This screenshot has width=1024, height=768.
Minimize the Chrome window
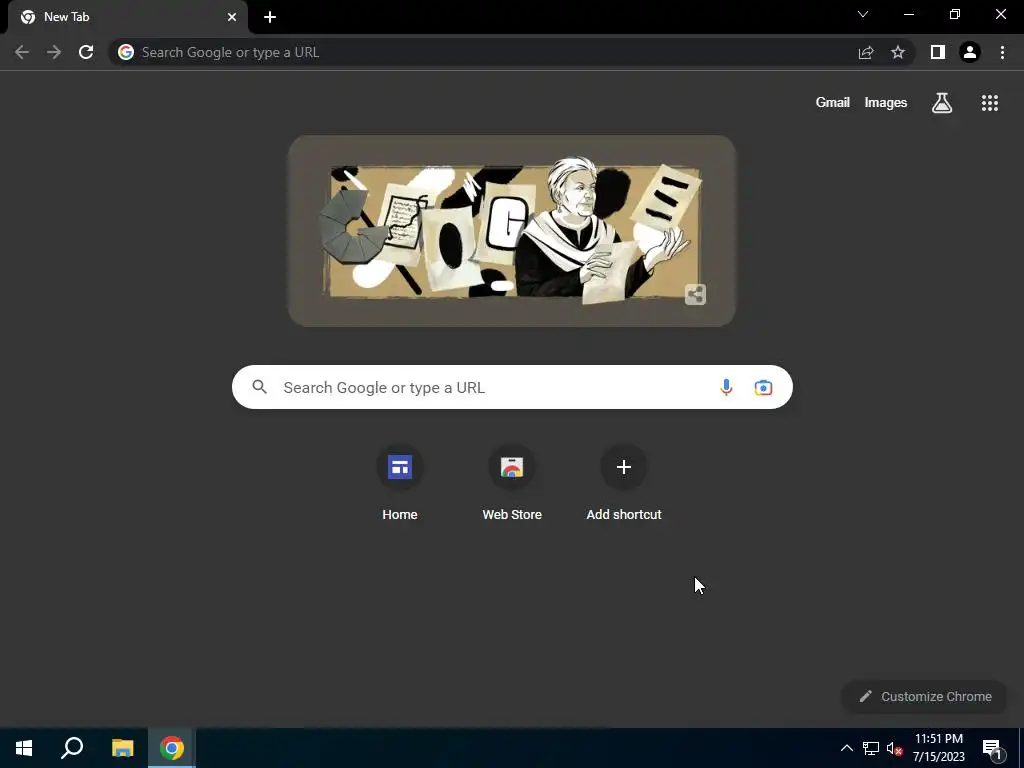(909, 14)
